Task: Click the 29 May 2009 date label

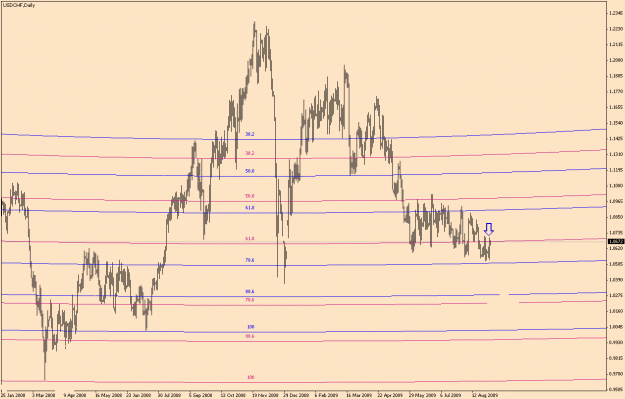Action: (422, 395)
